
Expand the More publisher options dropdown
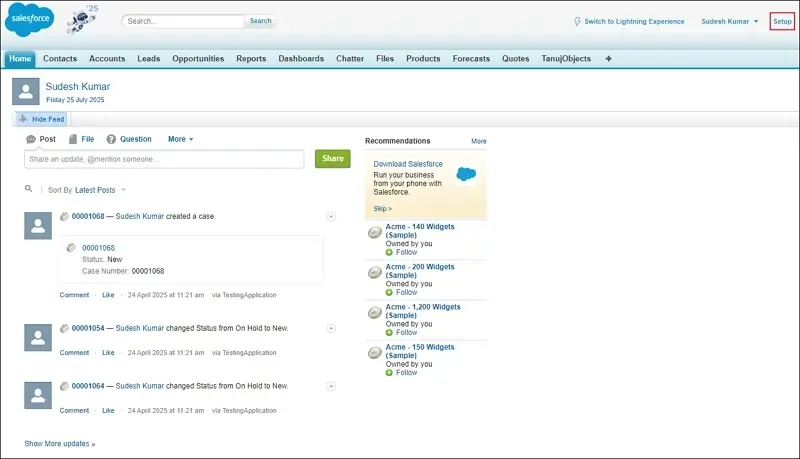[x=181, y=139]
